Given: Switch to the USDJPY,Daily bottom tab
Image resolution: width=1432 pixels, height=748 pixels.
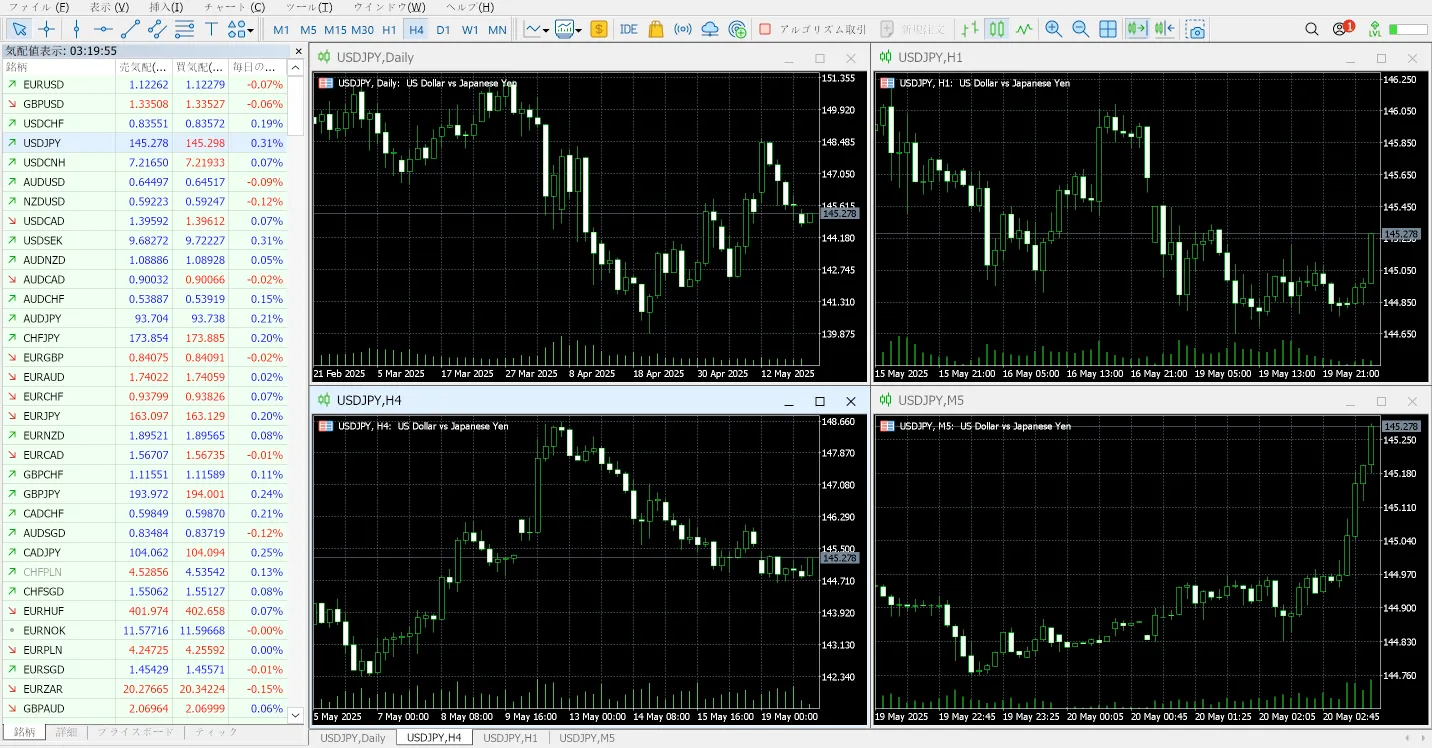Looking at the screenshot, I should coord(353,738).
